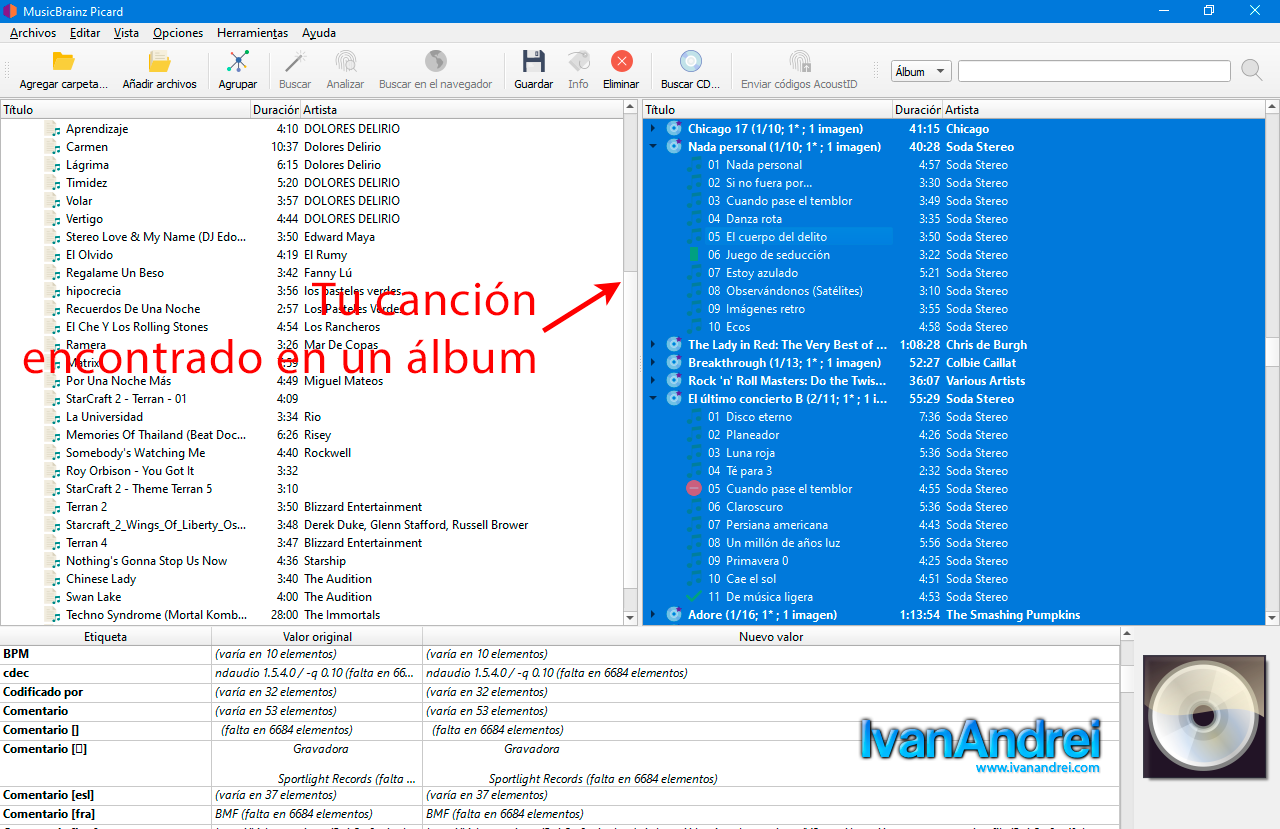The image size is (1280, 829).
Task: Open the Ayuda menu
Action: pyautogui.click(x=319, y=33)
